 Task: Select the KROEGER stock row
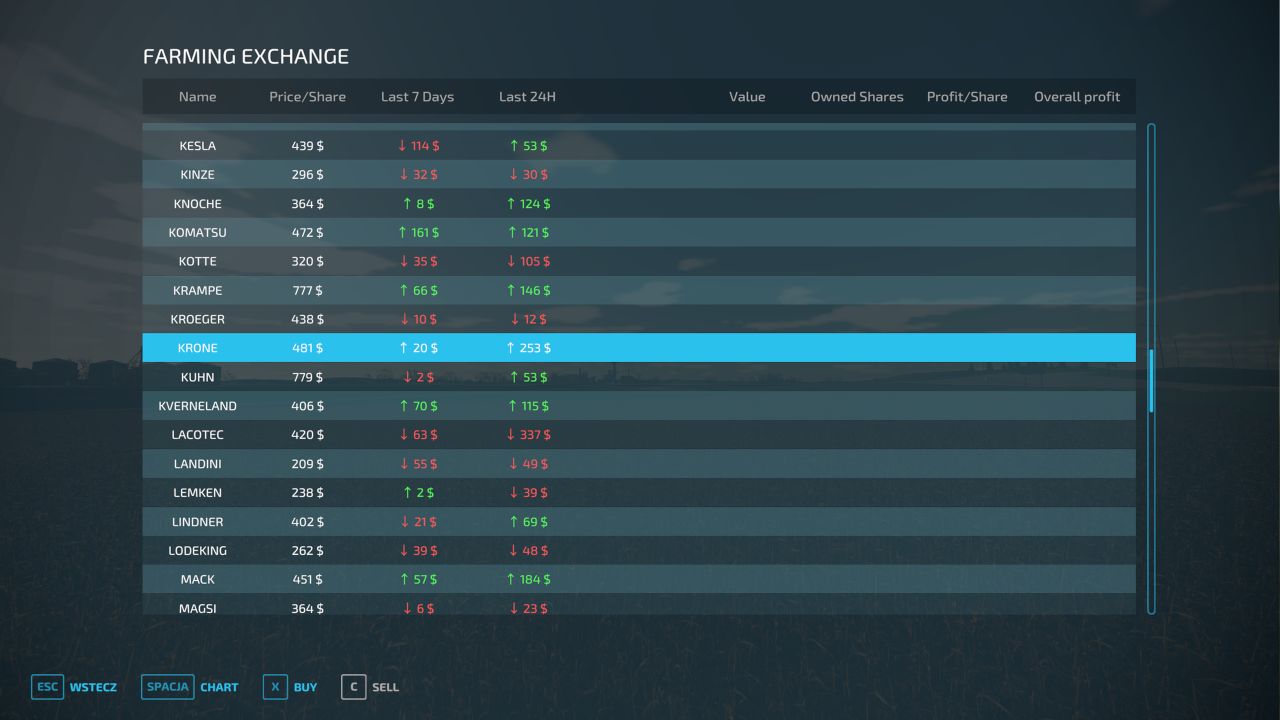point(639,320)
